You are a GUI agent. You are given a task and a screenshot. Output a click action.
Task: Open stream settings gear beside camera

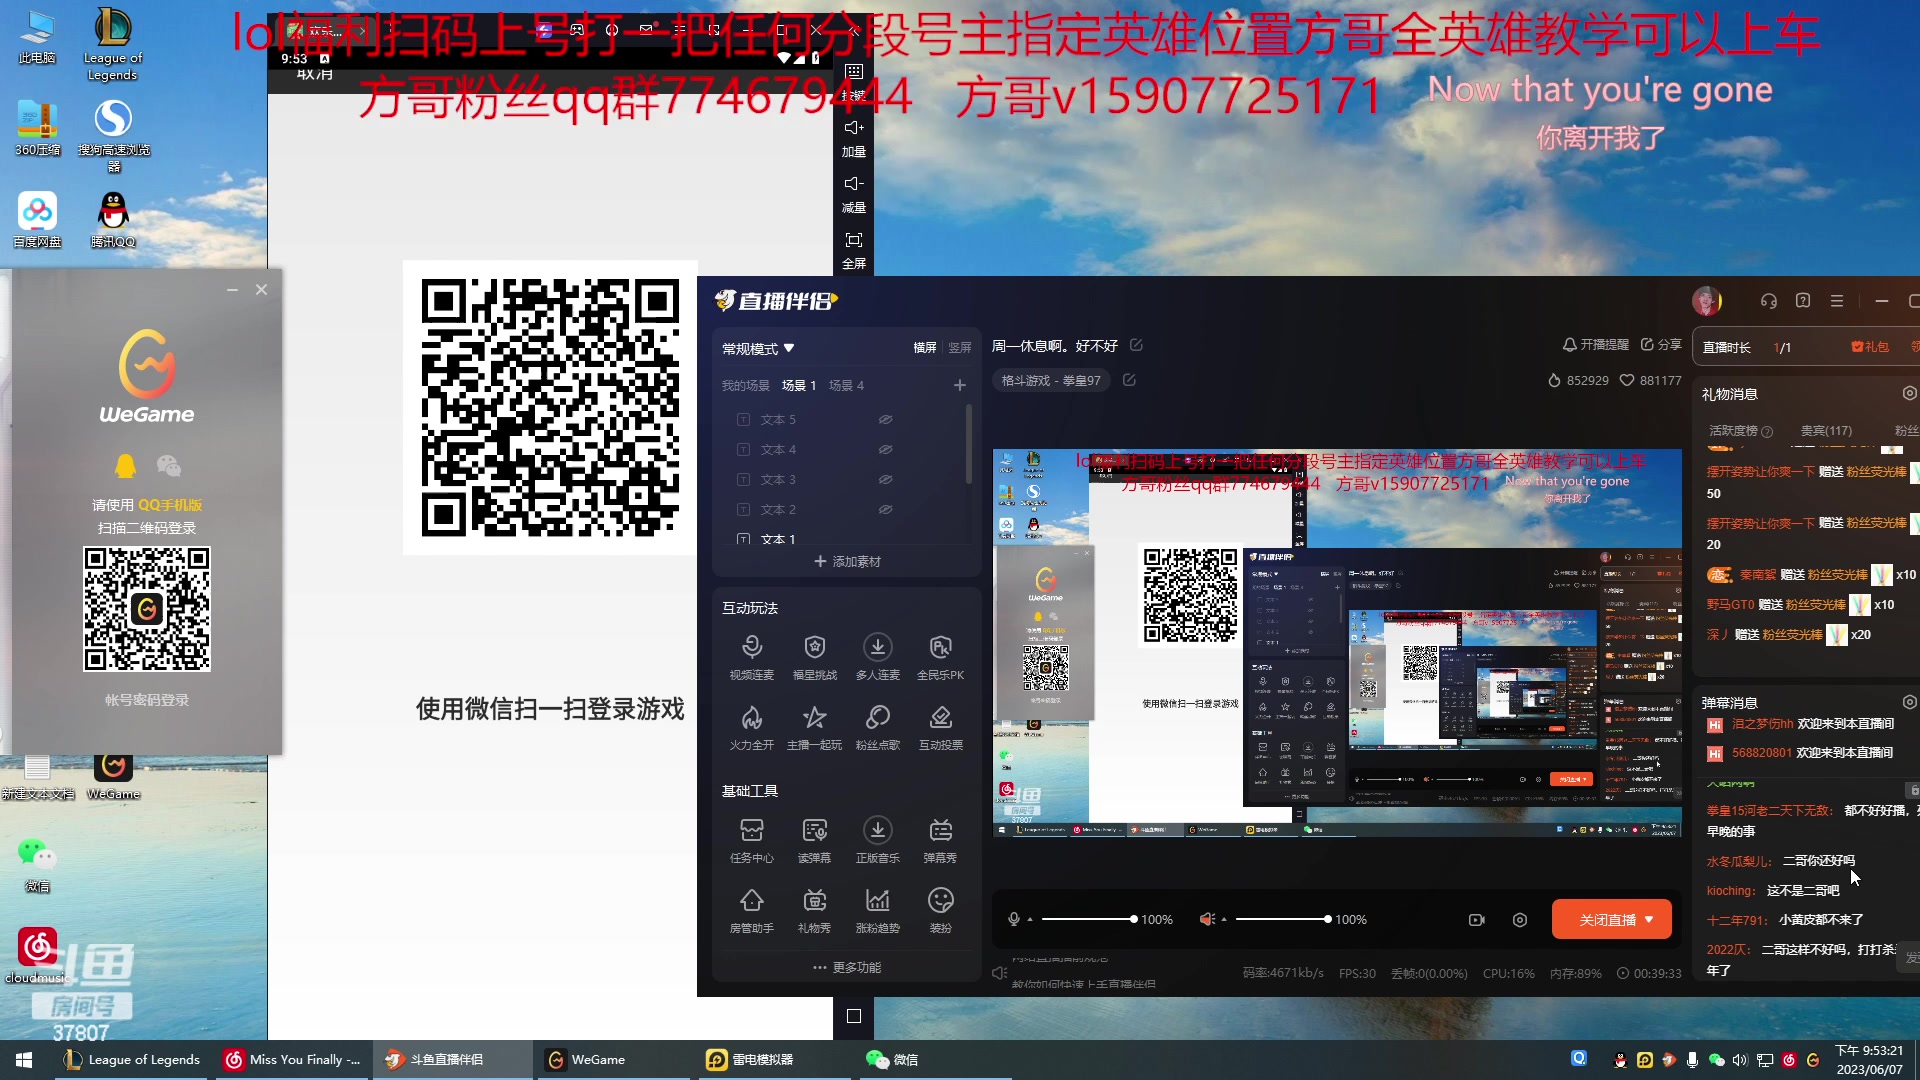pyautogui.click(x=1520, y=920)
